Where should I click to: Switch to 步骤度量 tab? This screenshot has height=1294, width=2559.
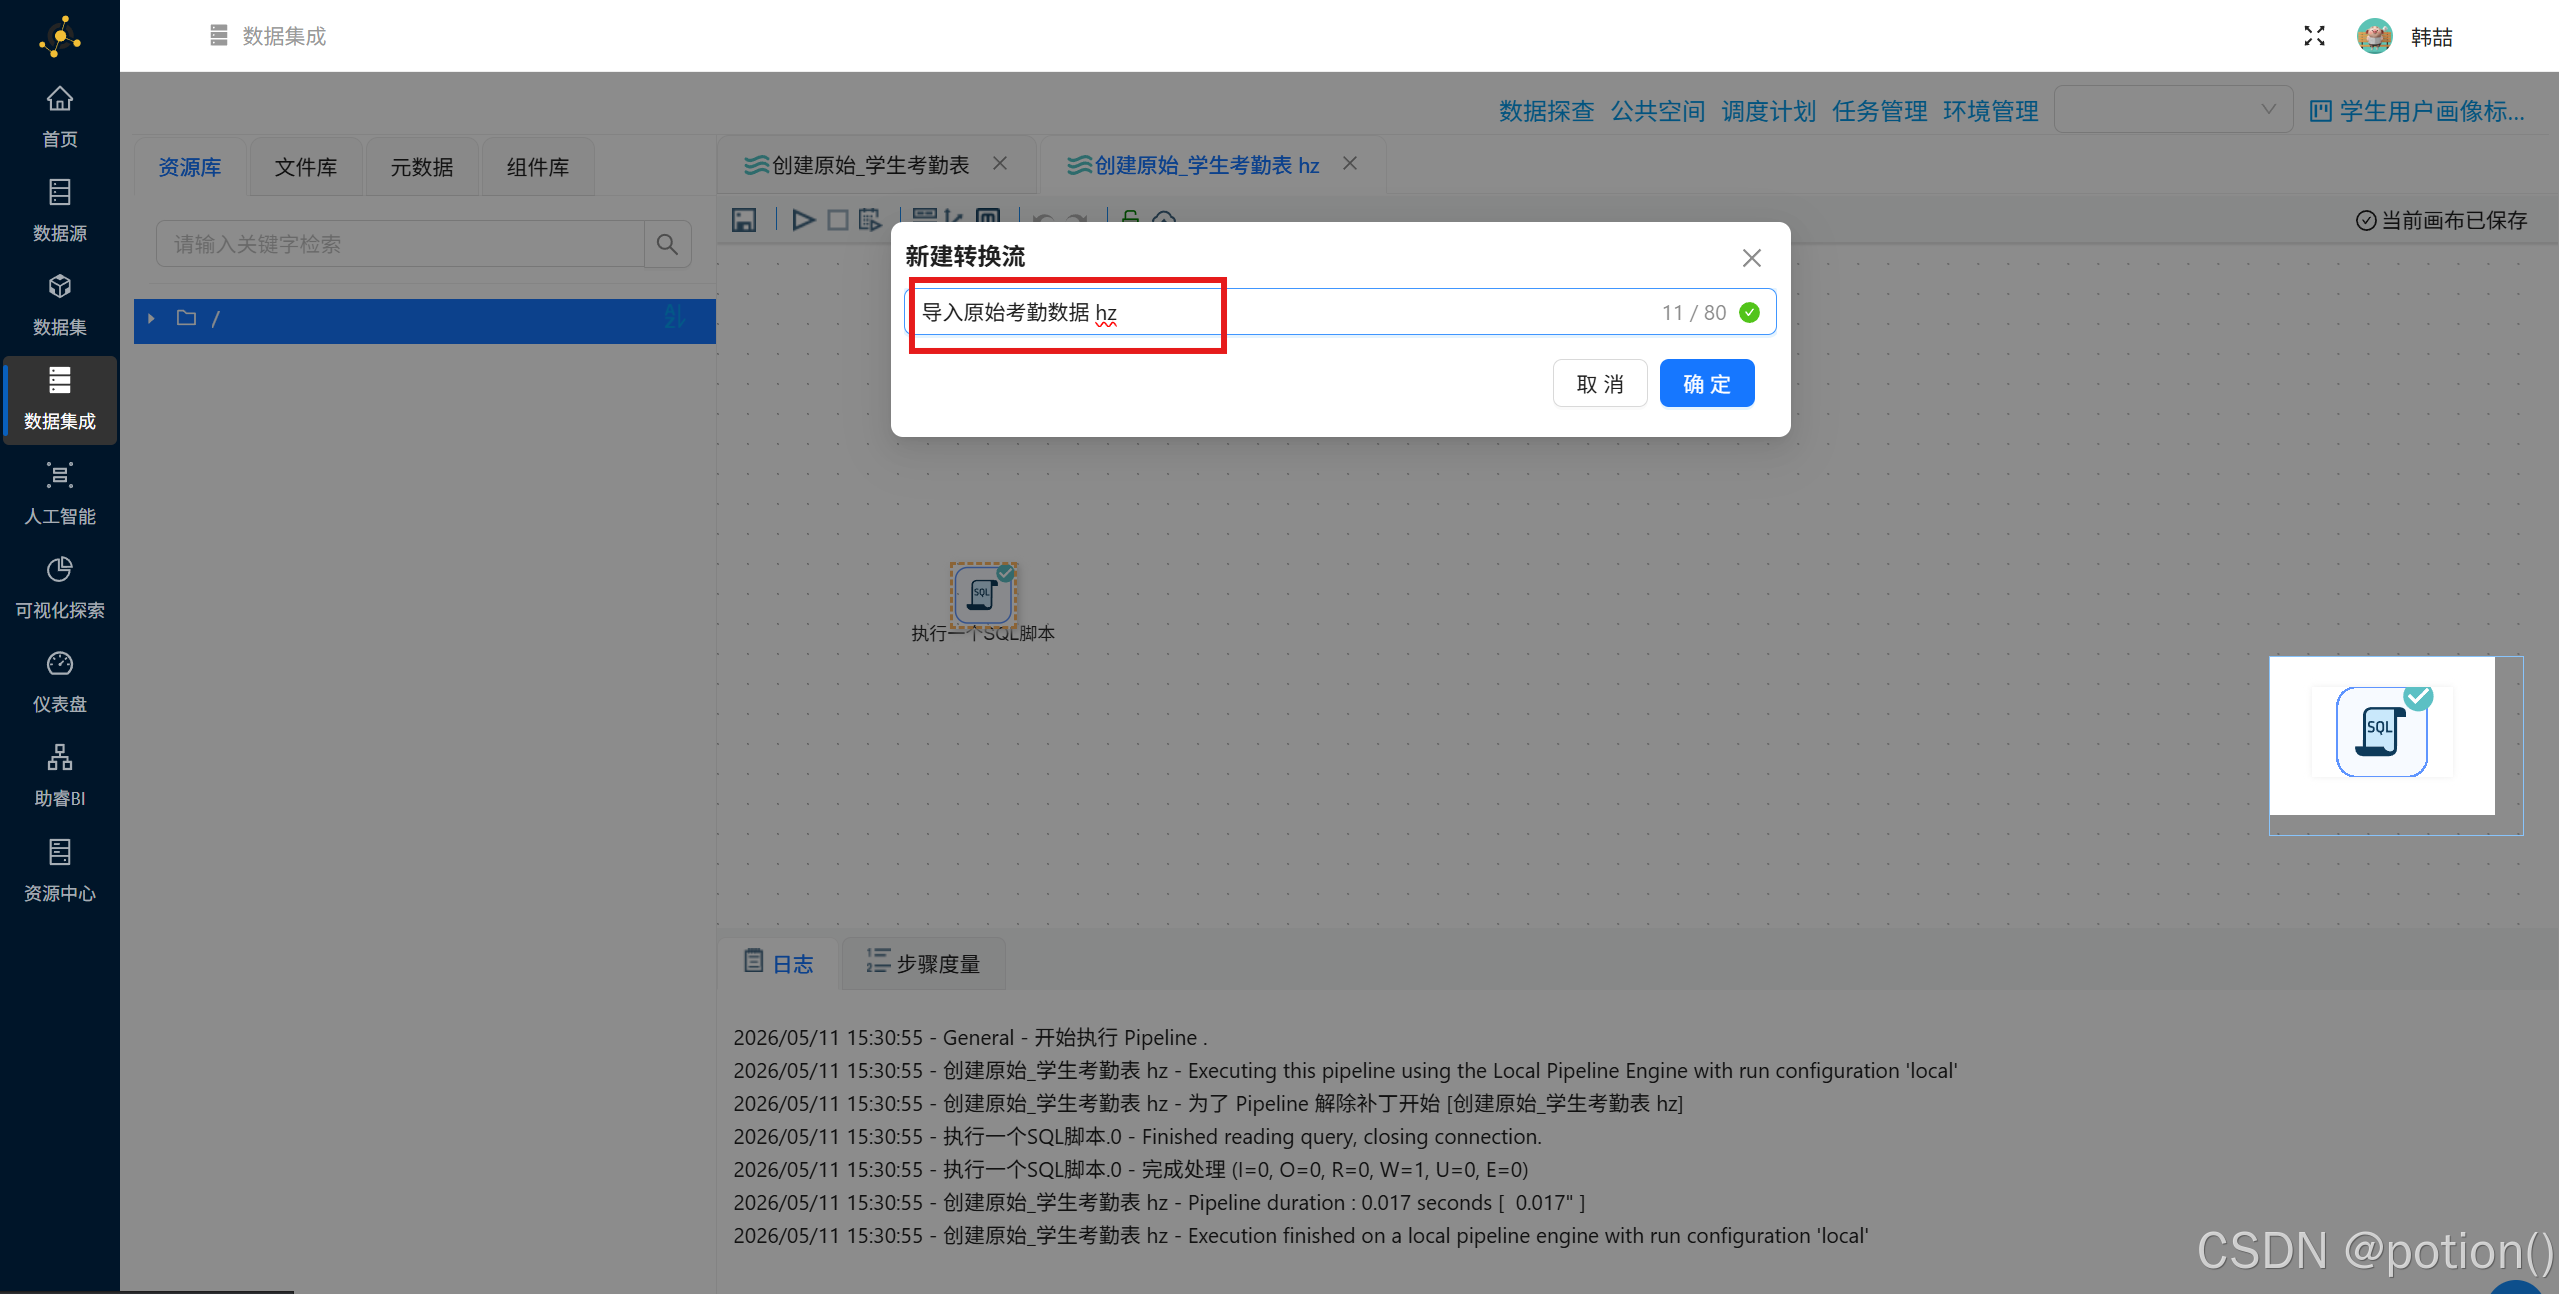[x=923, y=963]
